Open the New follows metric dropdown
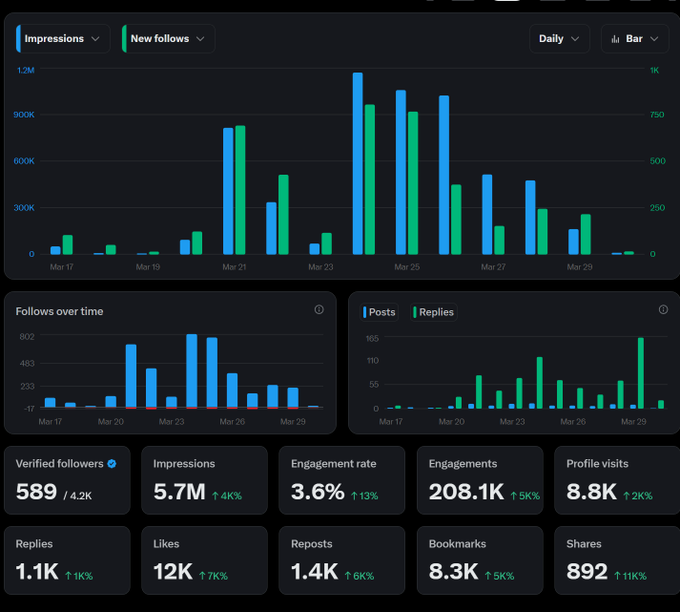680x612 pixels. coord(169,39)
